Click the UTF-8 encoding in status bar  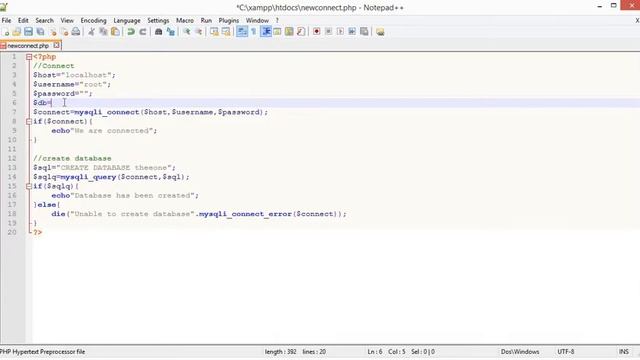coord(566,352)
